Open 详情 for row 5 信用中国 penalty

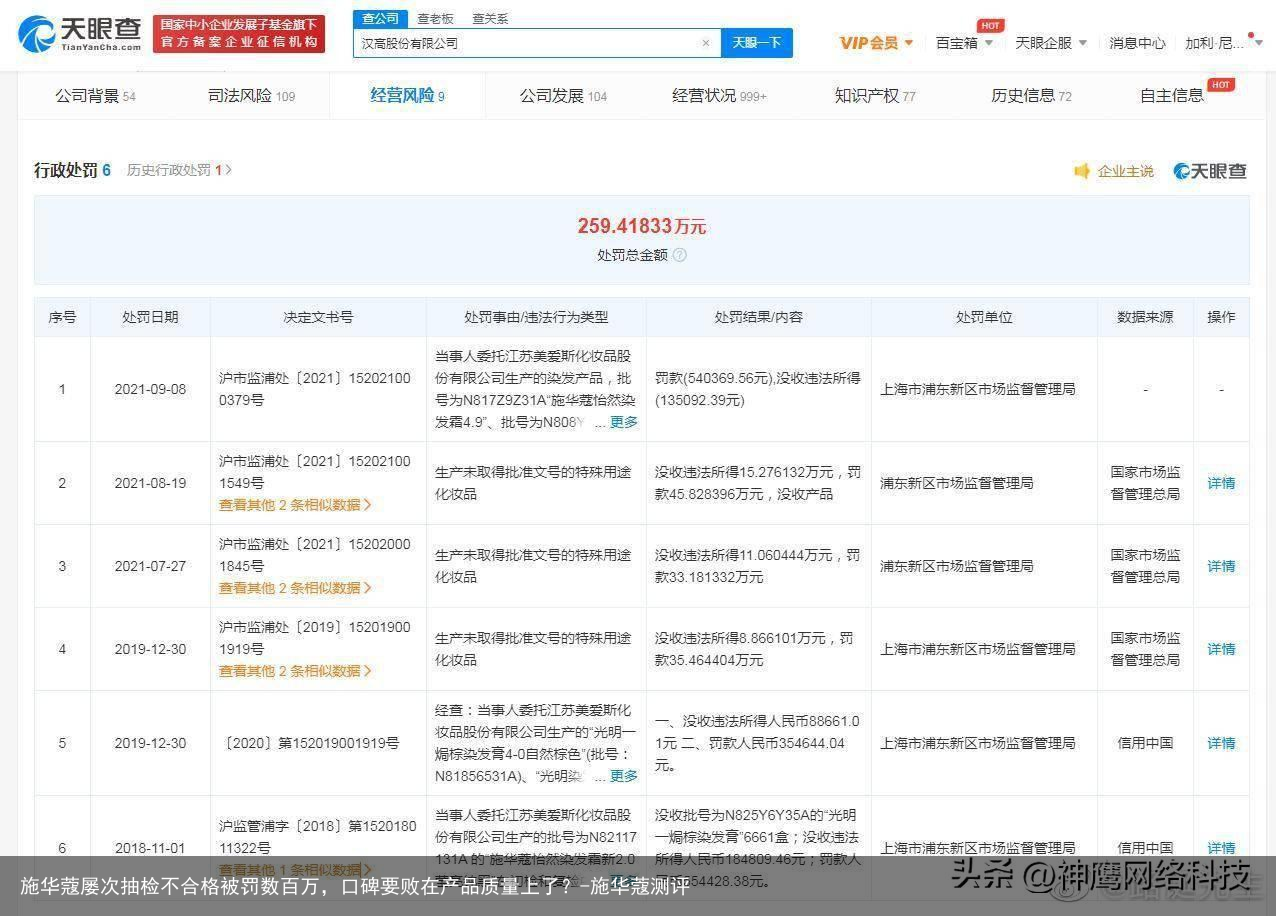point(1221,743)
